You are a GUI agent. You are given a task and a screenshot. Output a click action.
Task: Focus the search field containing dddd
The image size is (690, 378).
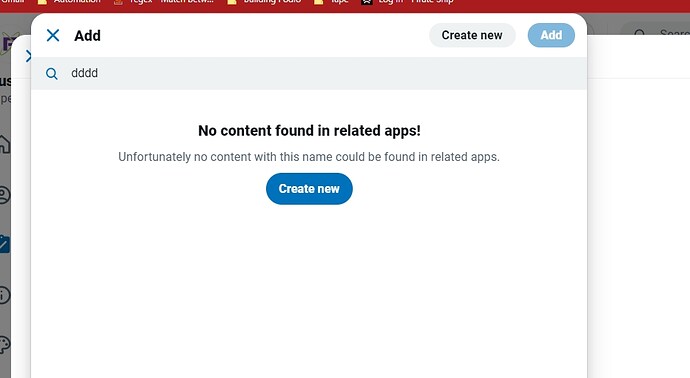pyautogui.click(x=309, y=73)
